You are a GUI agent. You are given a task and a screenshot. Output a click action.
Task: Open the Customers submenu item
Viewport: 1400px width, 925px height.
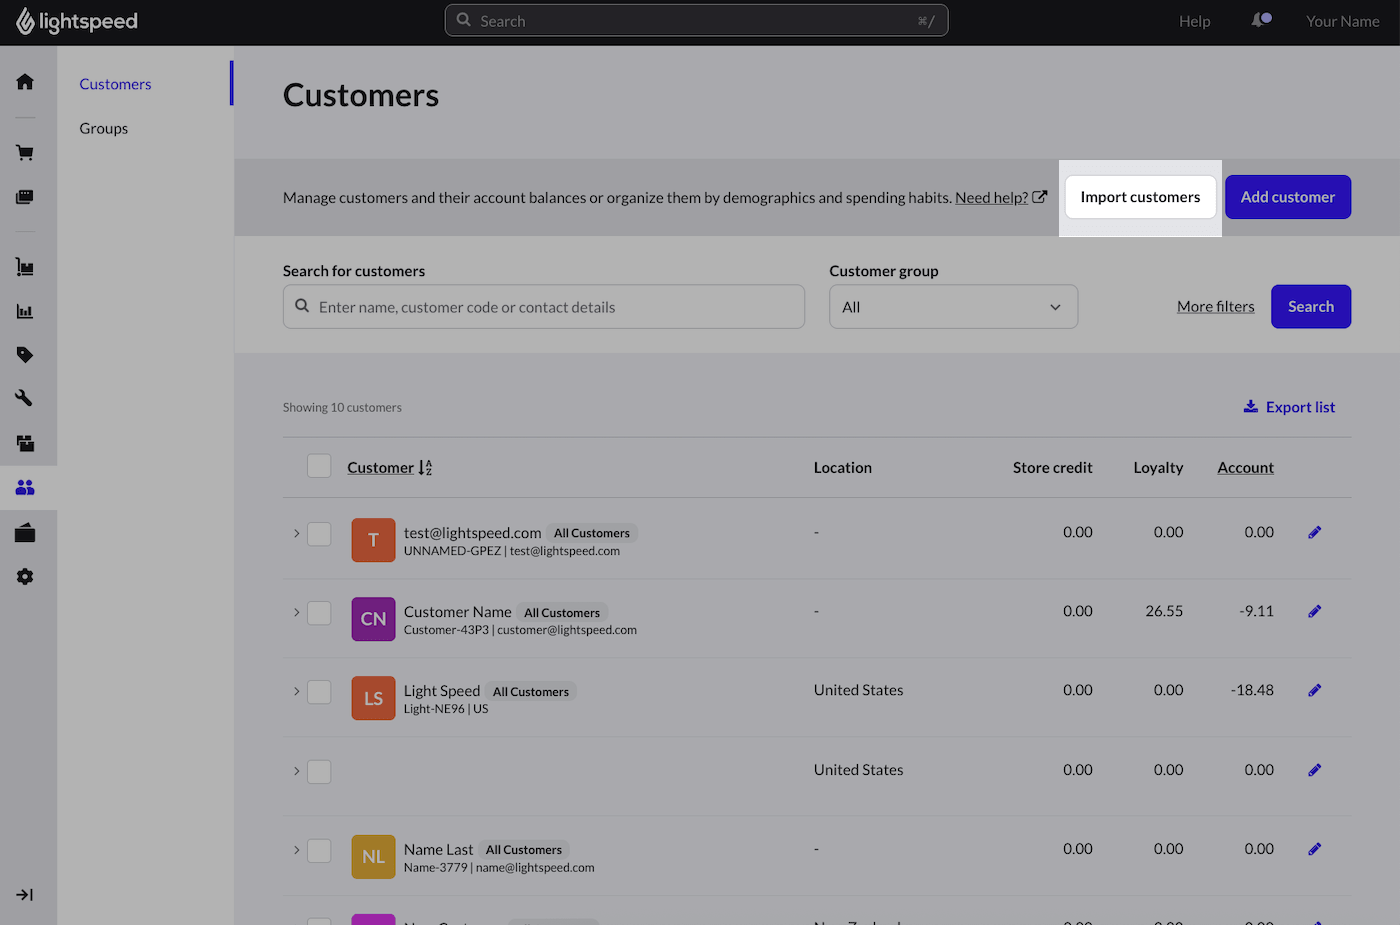(x=115, y=84)
